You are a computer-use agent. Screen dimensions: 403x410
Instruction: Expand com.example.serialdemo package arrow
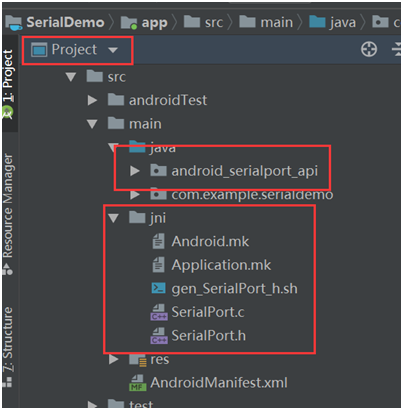(135, 194)
